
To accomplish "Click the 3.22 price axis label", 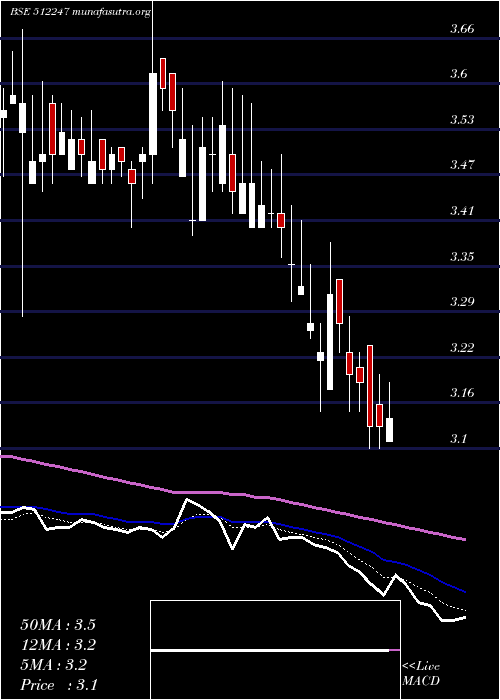I will click(x=462, y=347).
